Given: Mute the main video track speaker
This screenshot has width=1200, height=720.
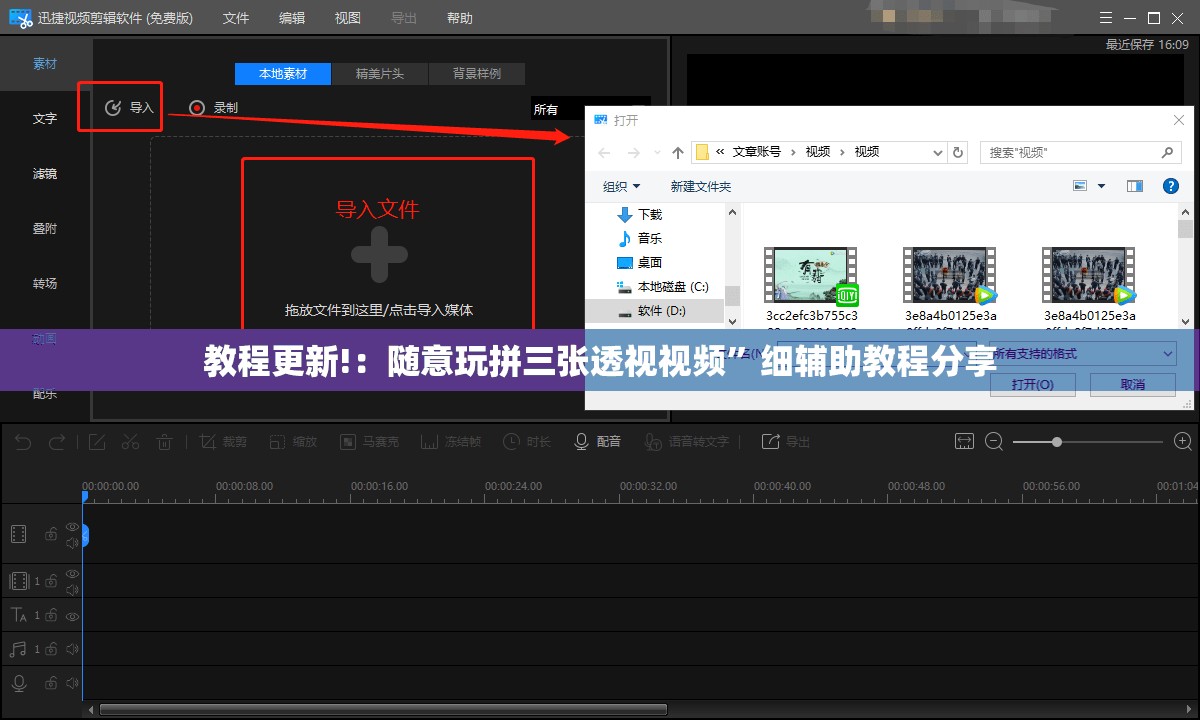Looking at the screenshot, I should (x=72, y=543).
